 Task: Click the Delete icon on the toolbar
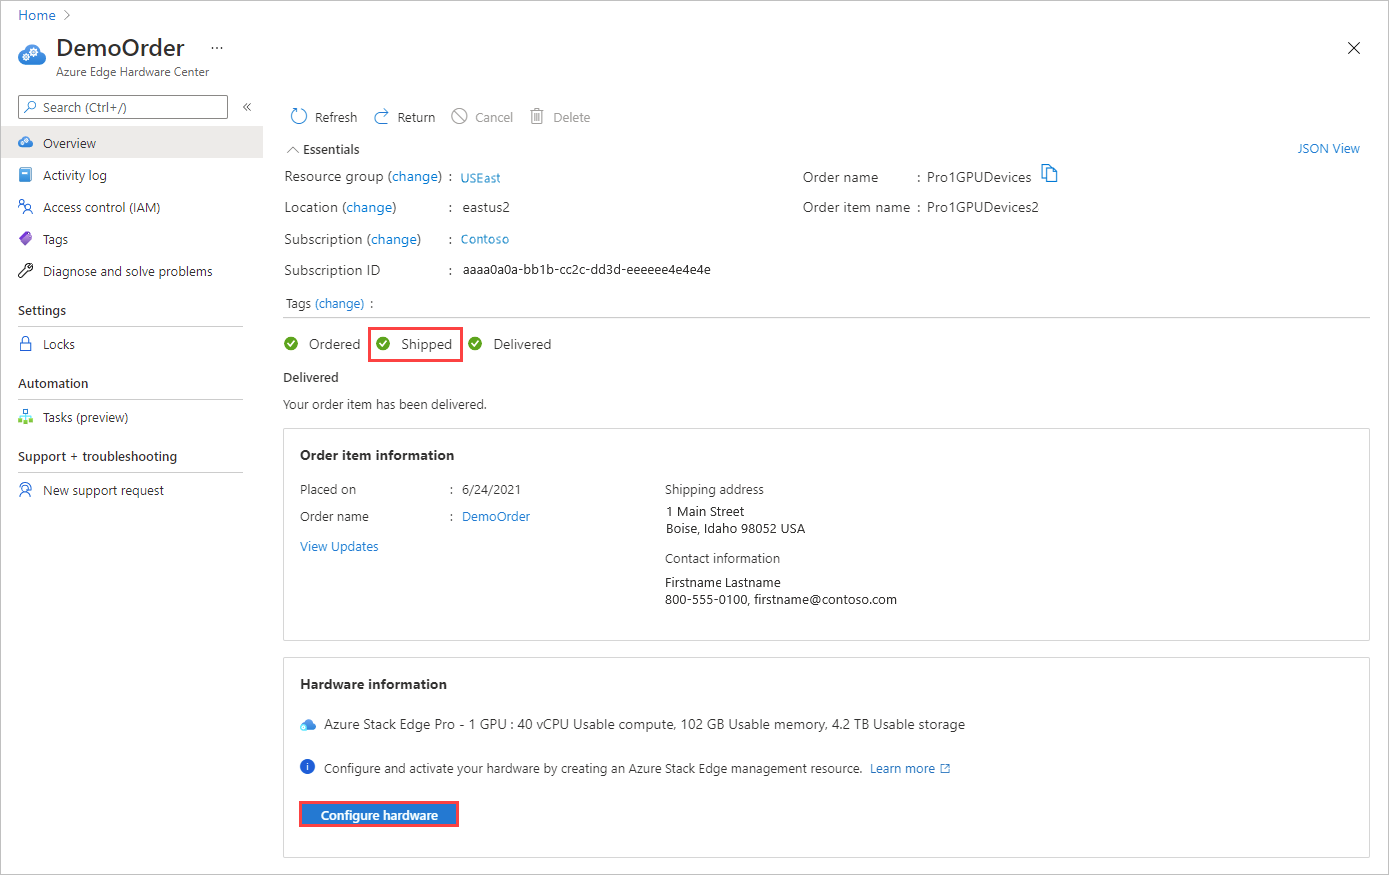point(560,116)
